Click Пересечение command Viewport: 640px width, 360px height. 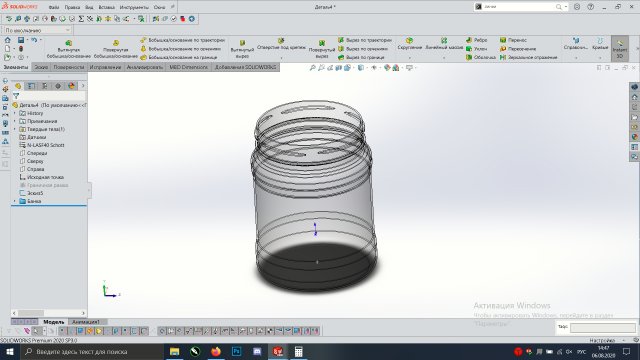[518, 49]
